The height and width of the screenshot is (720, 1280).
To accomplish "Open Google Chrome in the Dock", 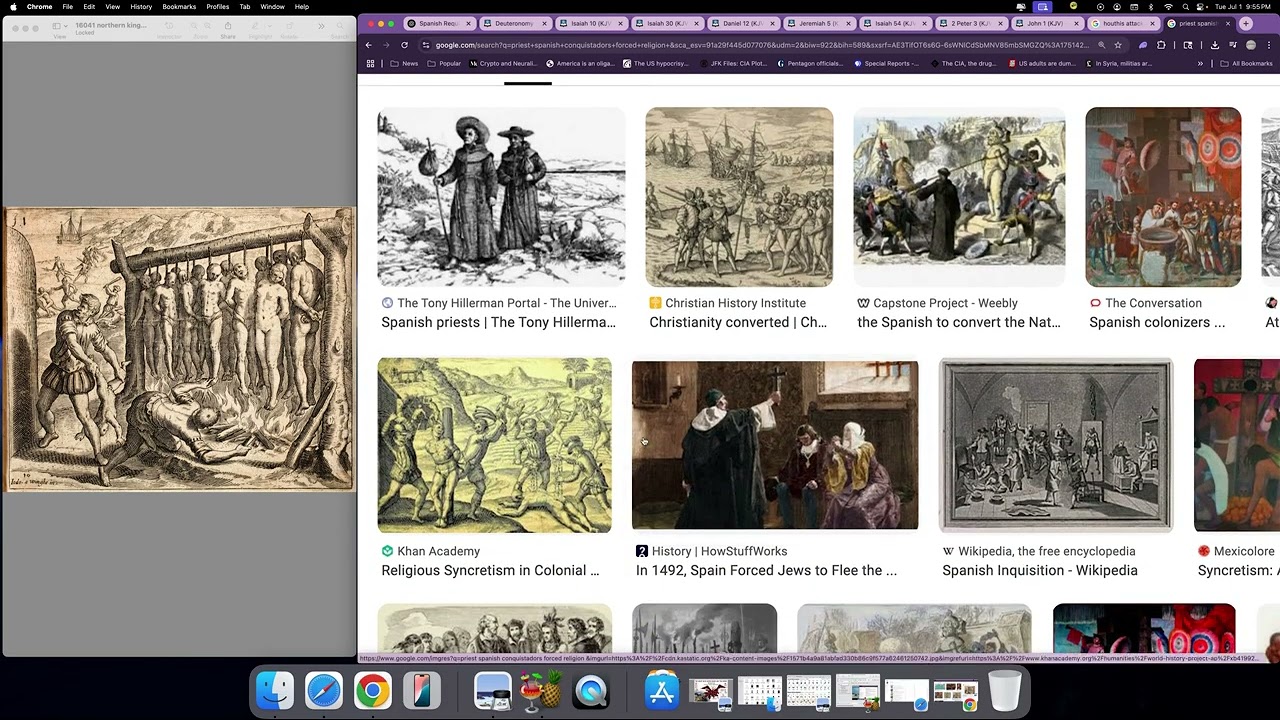I will click(372, 691).
